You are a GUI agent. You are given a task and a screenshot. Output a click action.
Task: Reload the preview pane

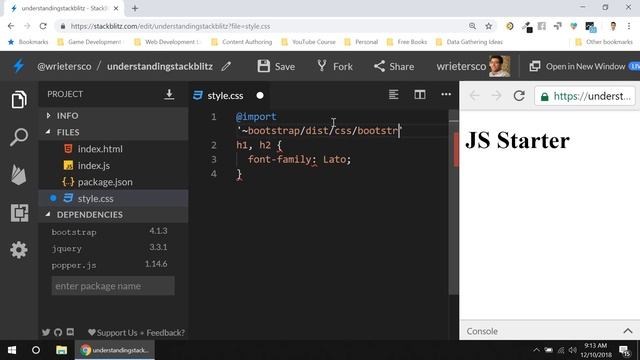pyautogui.click(x=519, y=96)
